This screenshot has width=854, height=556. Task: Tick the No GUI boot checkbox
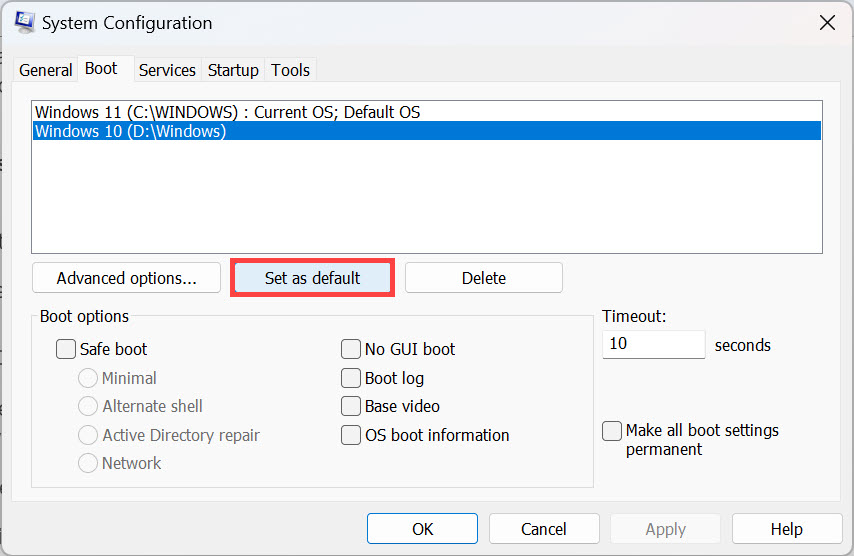(x=351, y=349)
